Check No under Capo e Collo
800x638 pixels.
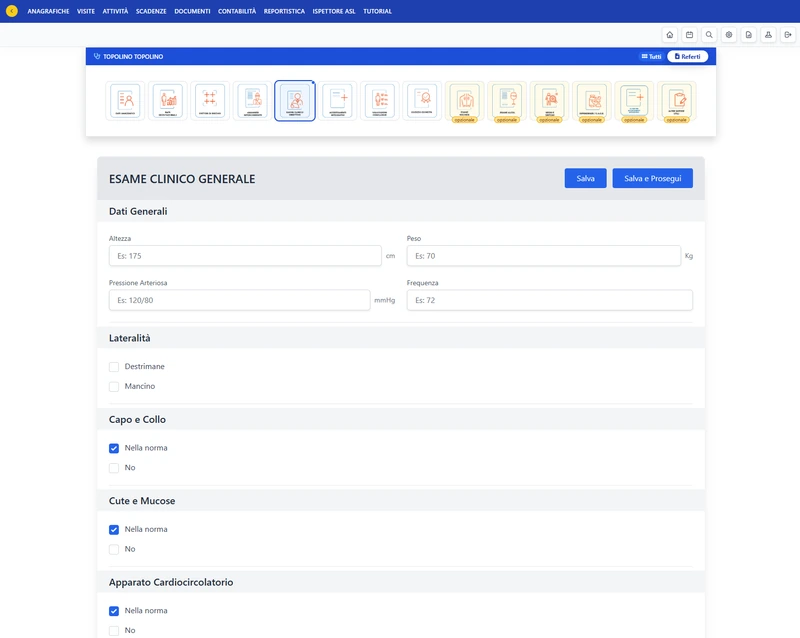(114, 468)
